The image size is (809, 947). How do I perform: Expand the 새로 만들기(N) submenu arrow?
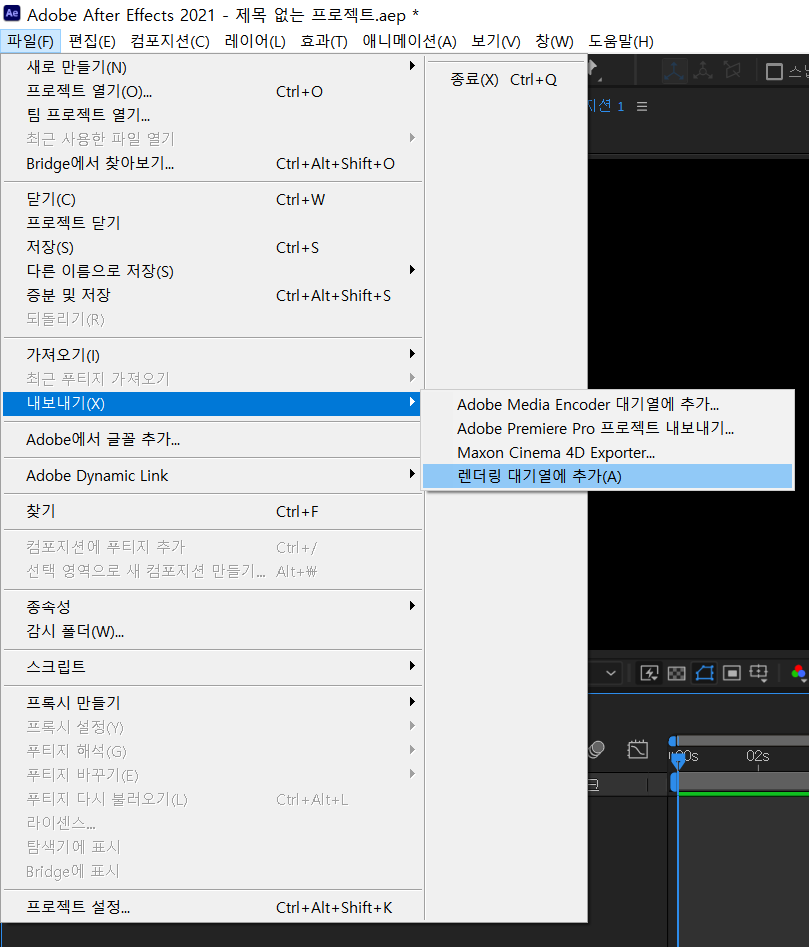(x=412, y=66)
